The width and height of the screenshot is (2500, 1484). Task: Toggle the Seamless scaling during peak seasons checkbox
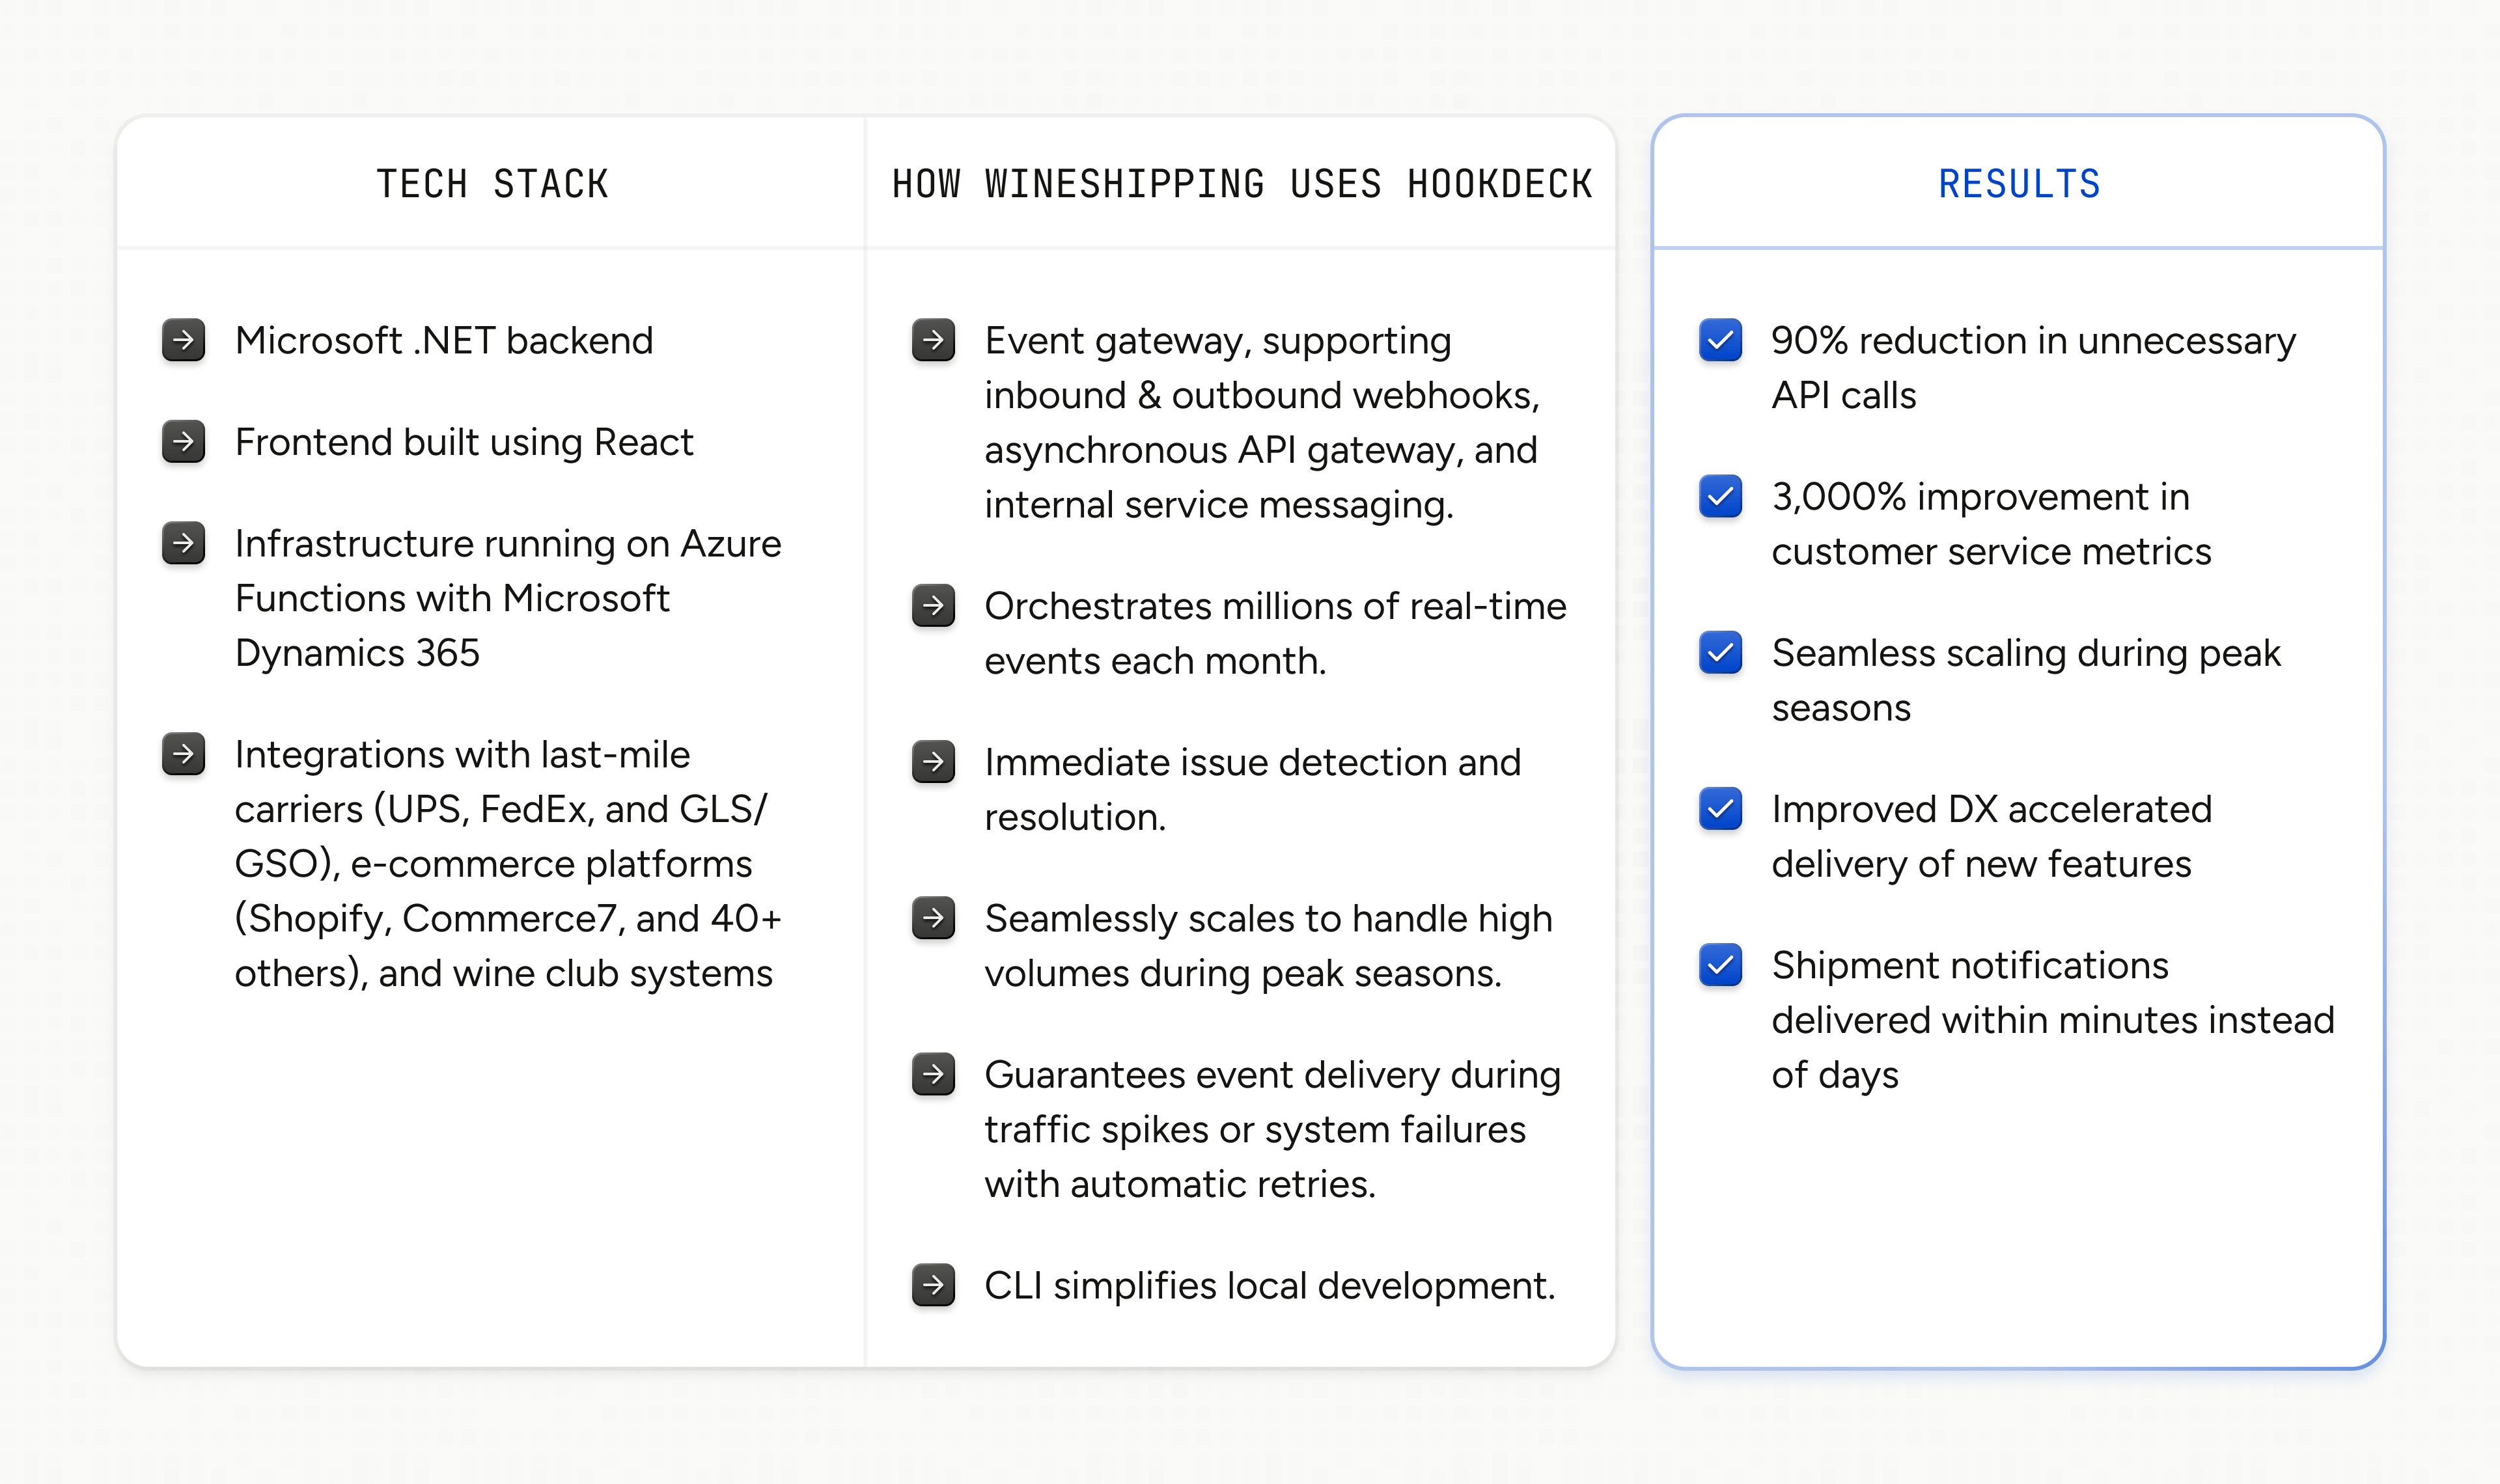pyautogui.click(x=1720, y=653)
